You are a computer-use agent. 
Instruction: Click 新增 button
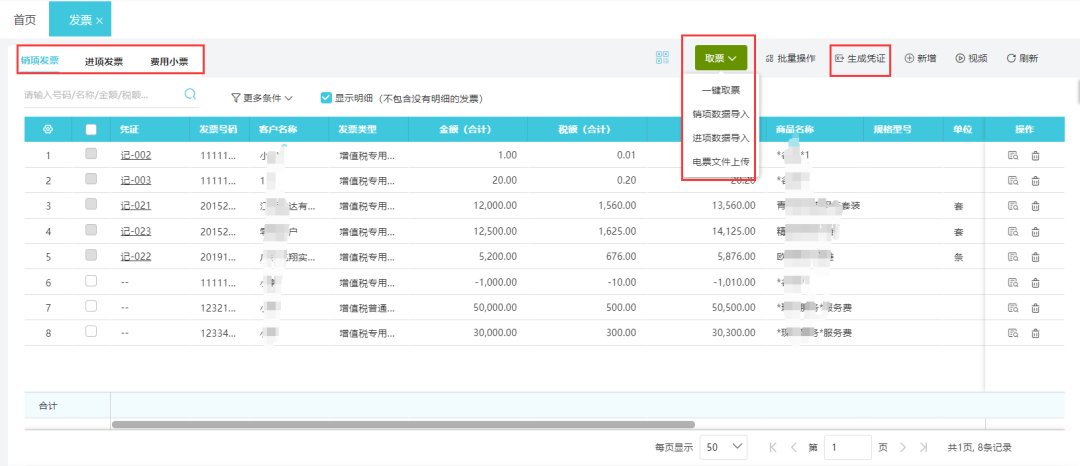coord(920,59)
